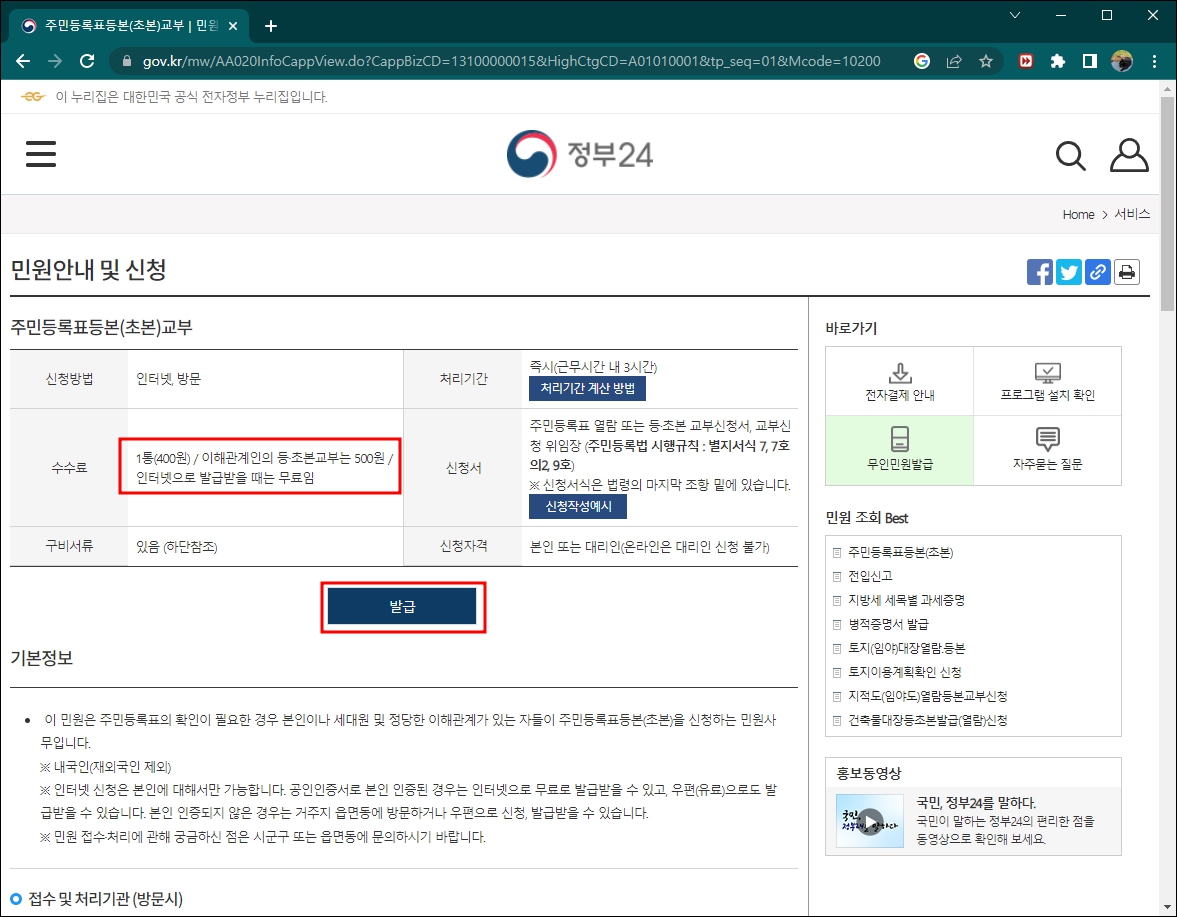The image size is (1177, 917).
Task: Share the page via Twitter icon
Action: (1068, 271)
